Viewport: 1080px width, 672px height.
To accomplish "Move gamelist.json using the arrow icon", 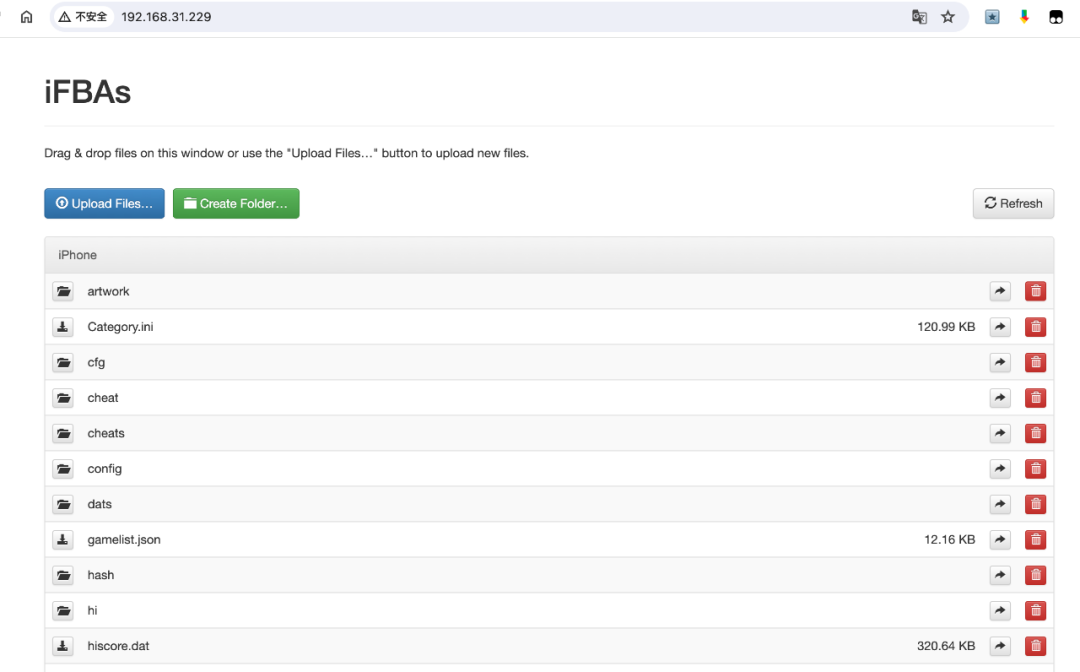I will click(x=1000, y=540).
